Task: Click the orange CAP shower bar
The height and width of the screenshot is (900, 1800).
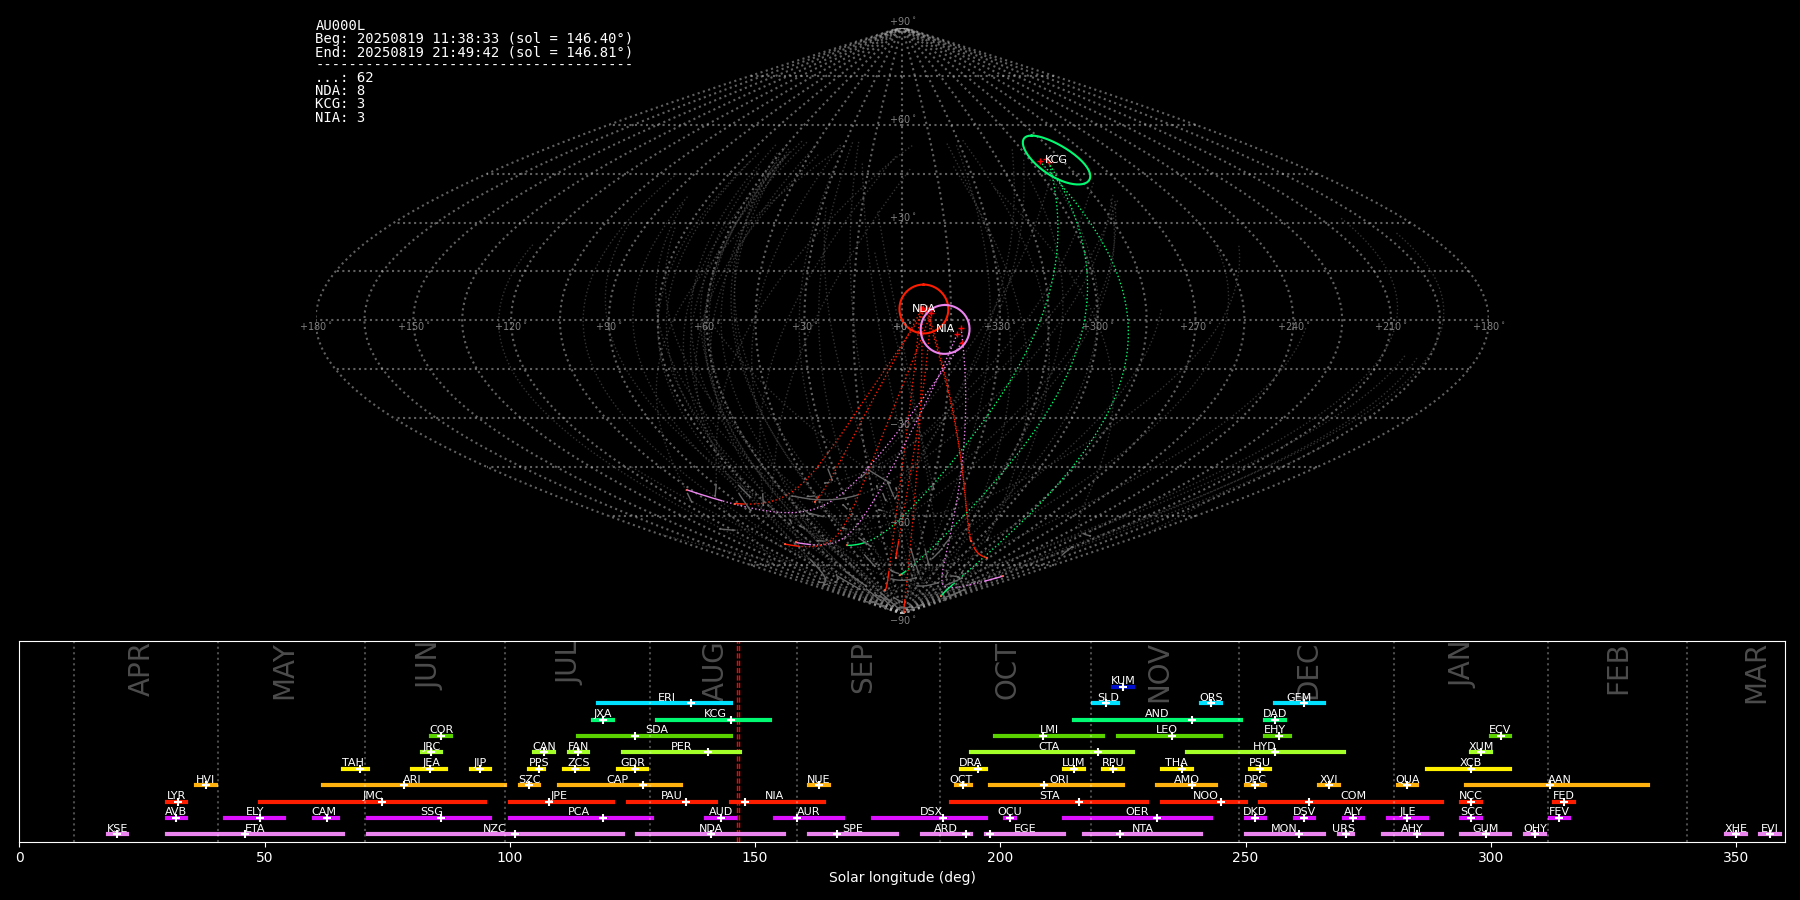Action: click(620, 785)
